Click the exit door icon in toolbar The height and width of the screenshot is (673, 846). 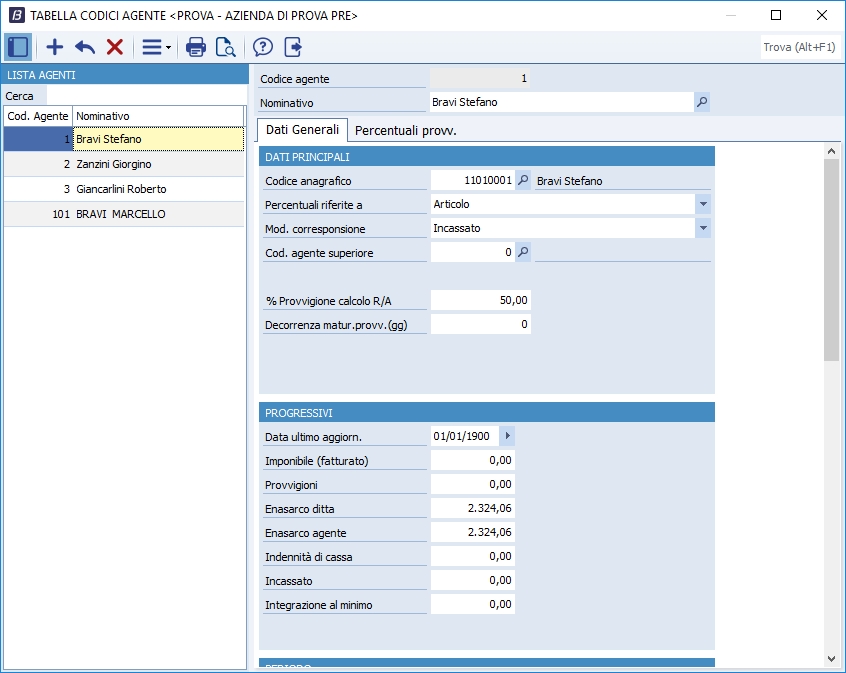pyautogui.click(x=293, y=47)
